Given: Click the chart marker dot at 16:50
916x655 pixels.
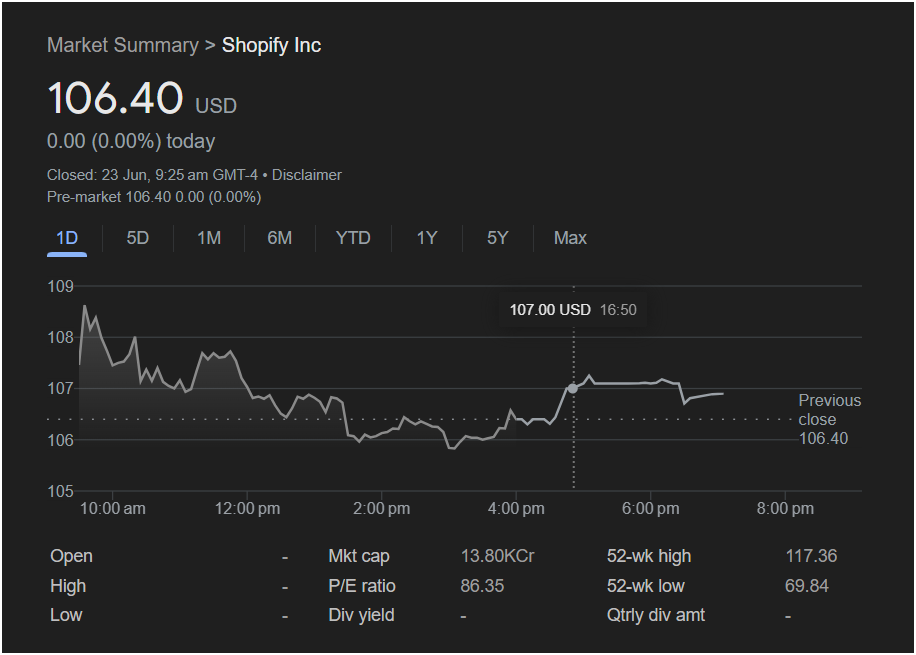Looking at the screenshot, I should click(x=573, y=388).
